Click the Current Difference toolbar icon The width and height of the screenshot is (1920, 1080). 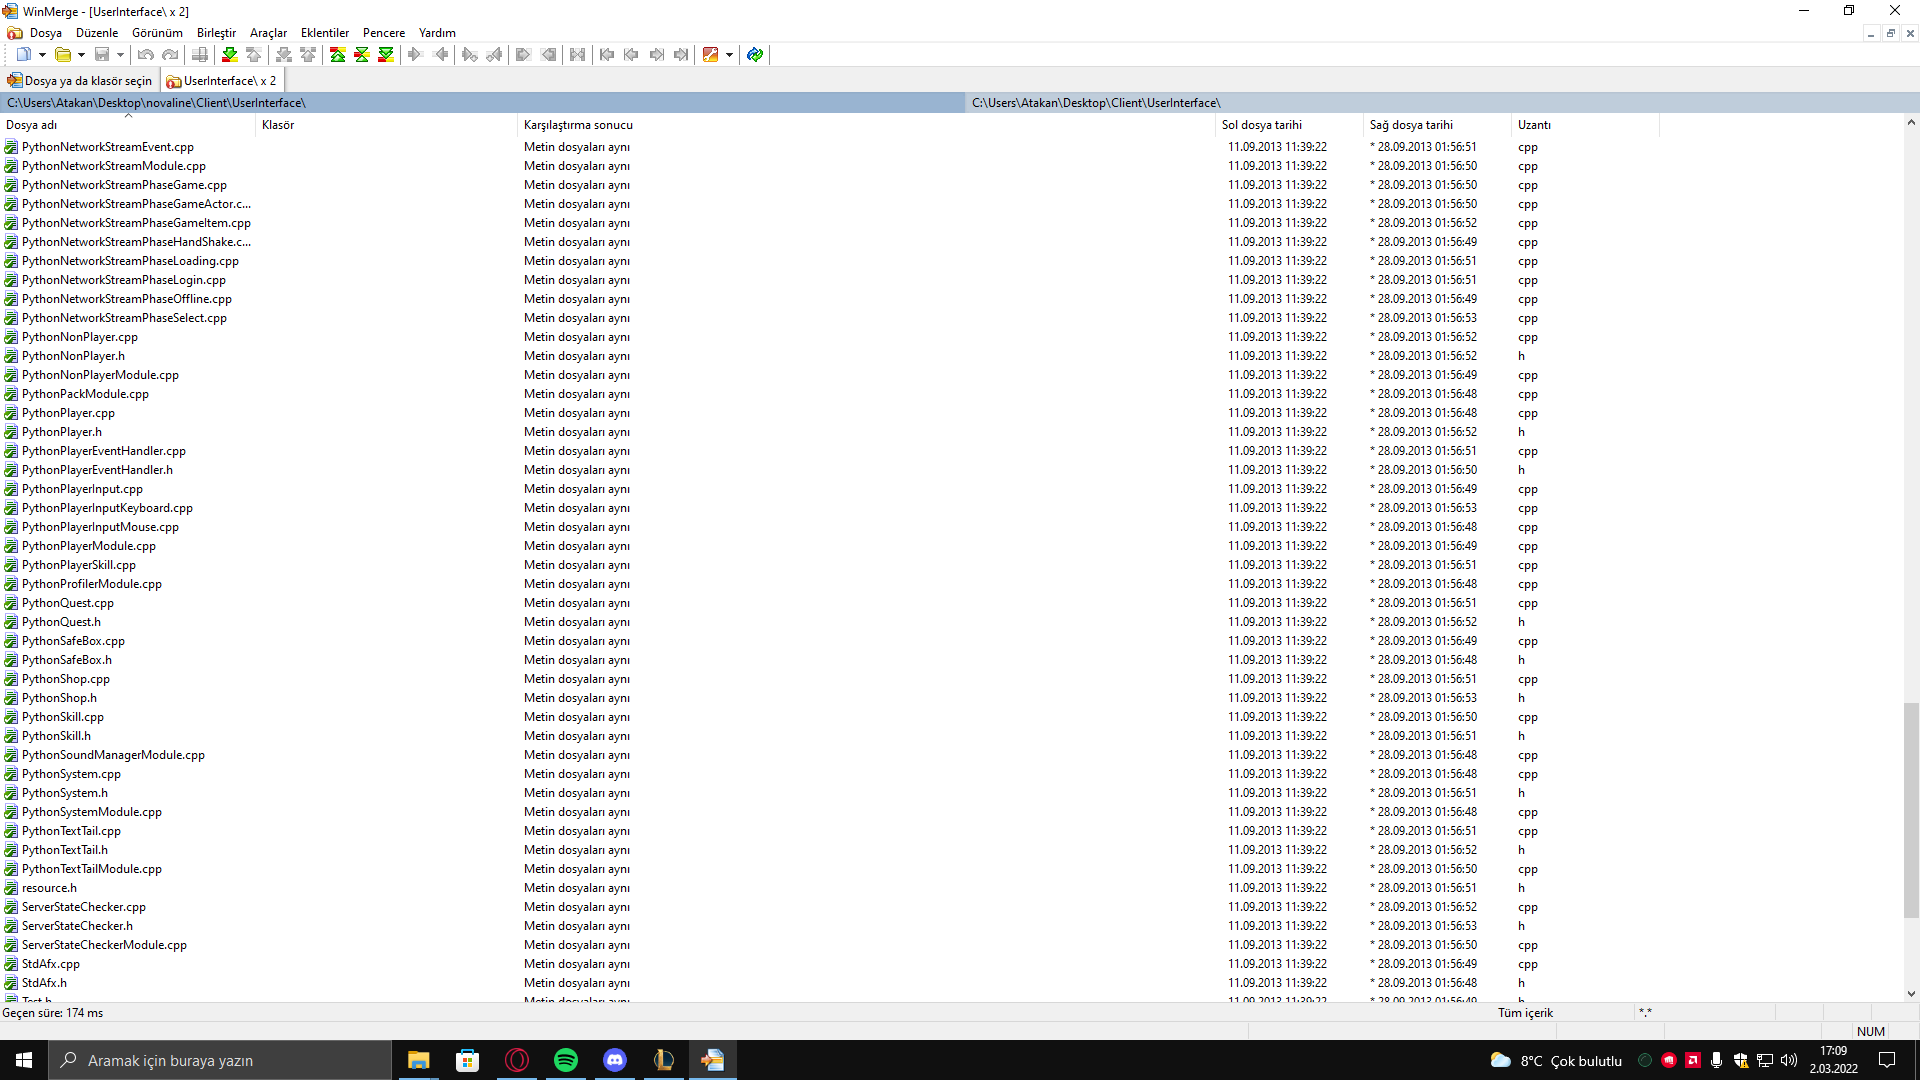(361, 55)
